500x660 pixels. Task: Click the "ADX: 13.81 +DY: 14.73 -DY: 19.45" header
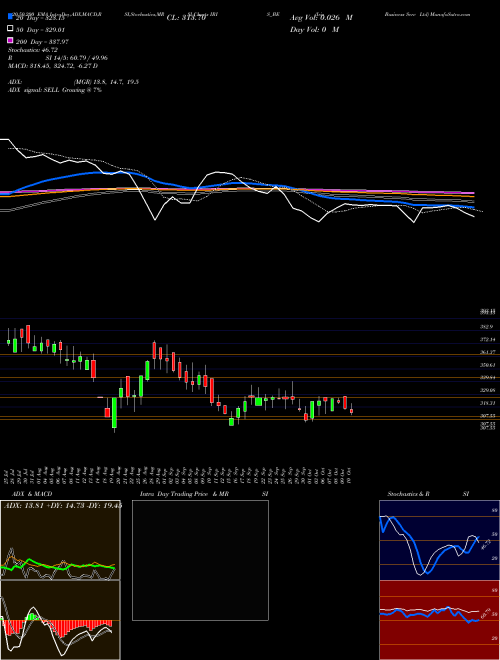pos(63,506)
